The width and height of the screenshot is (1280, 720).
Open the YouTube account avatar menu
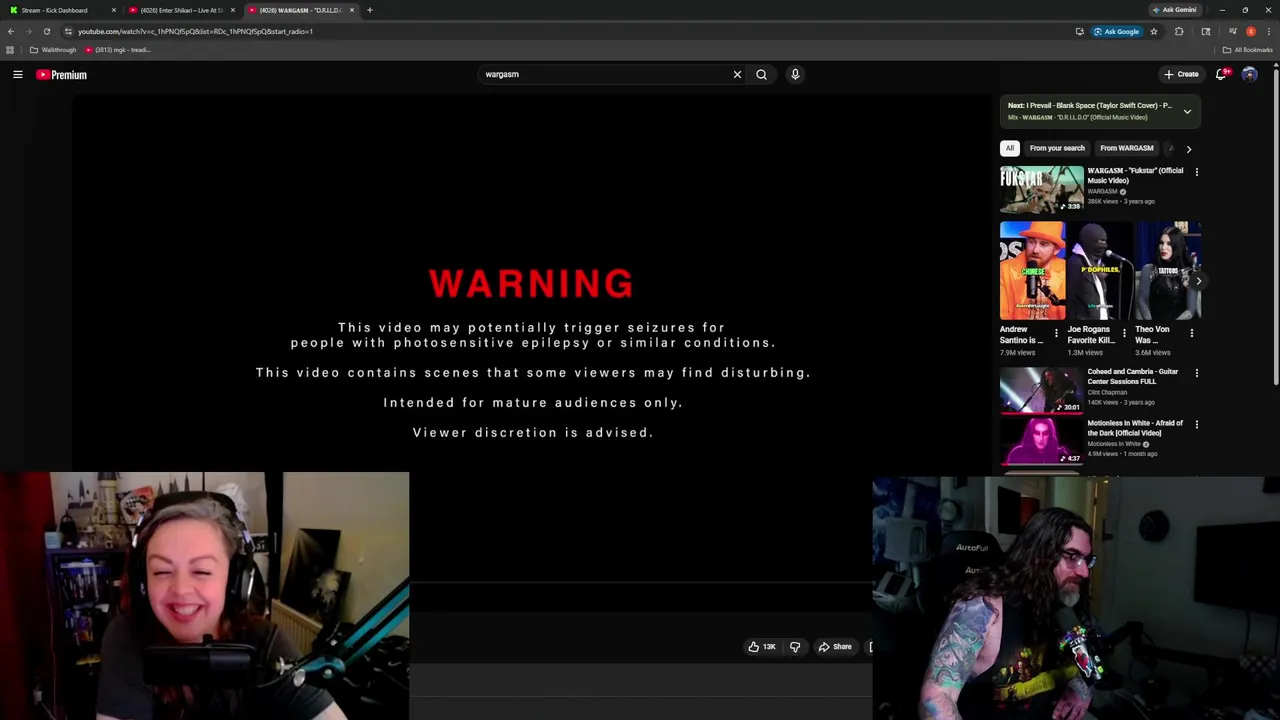click(x=1249, y=74)
